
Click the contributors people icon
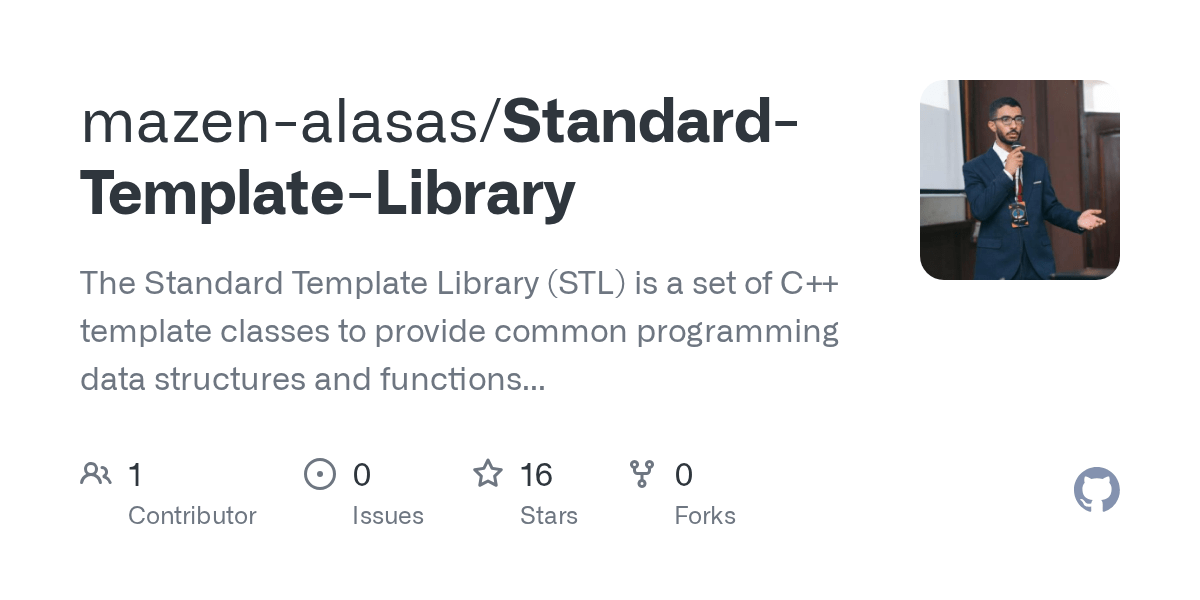click(96, 474)
